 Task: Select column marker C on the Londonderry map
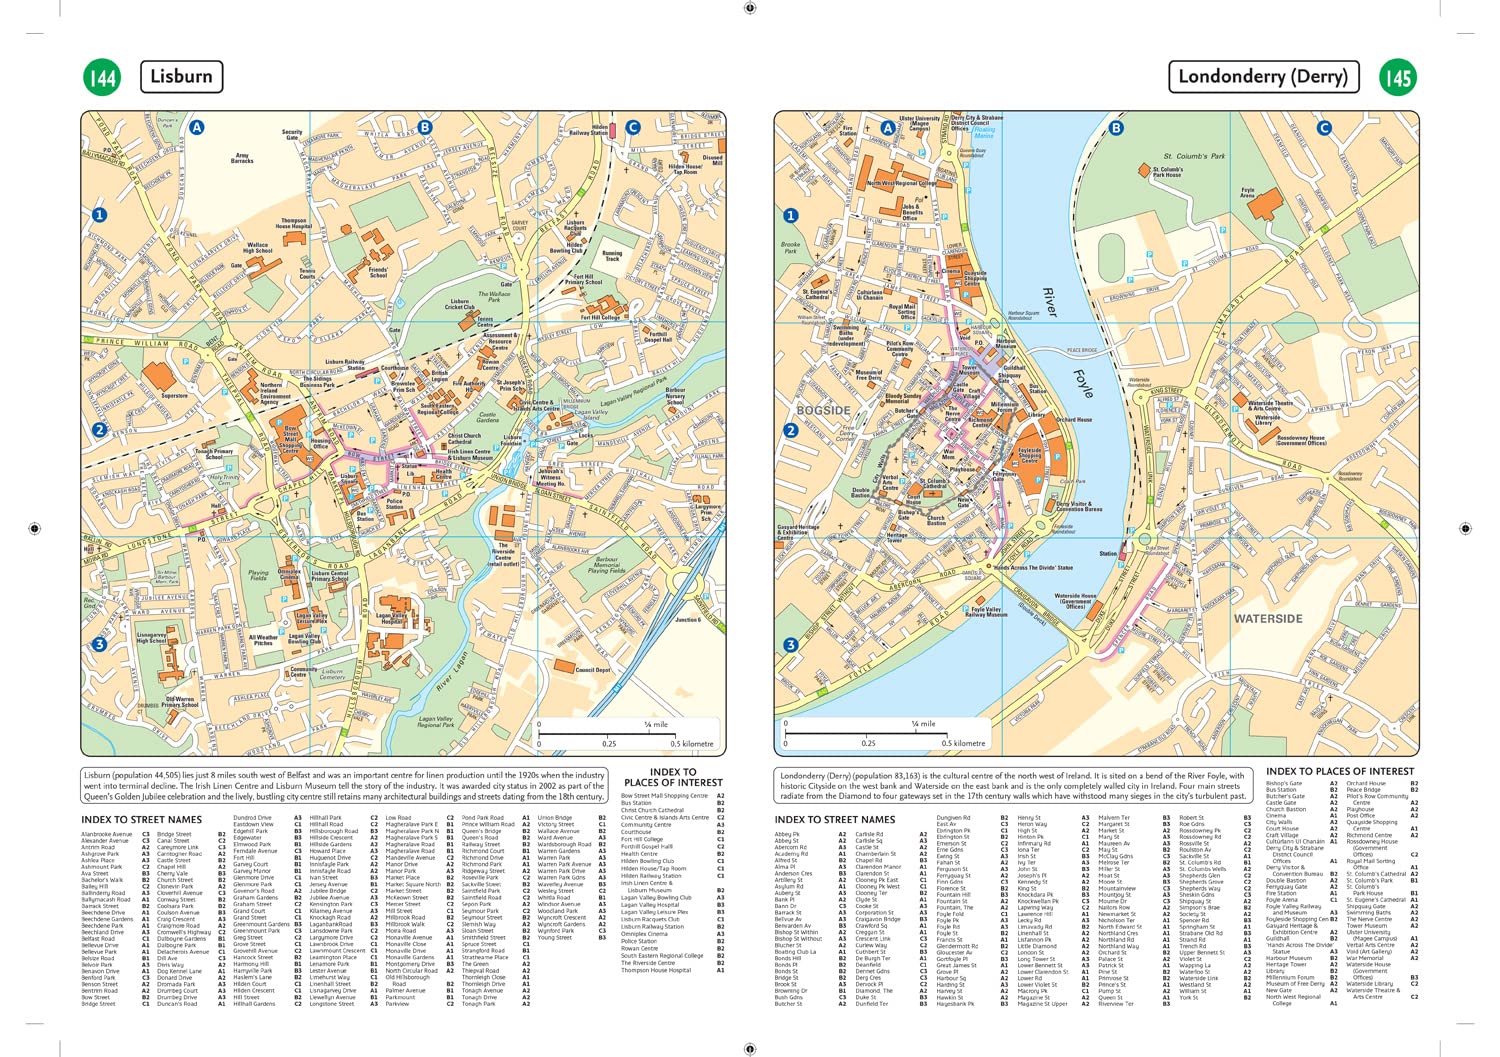(1324, 127)
